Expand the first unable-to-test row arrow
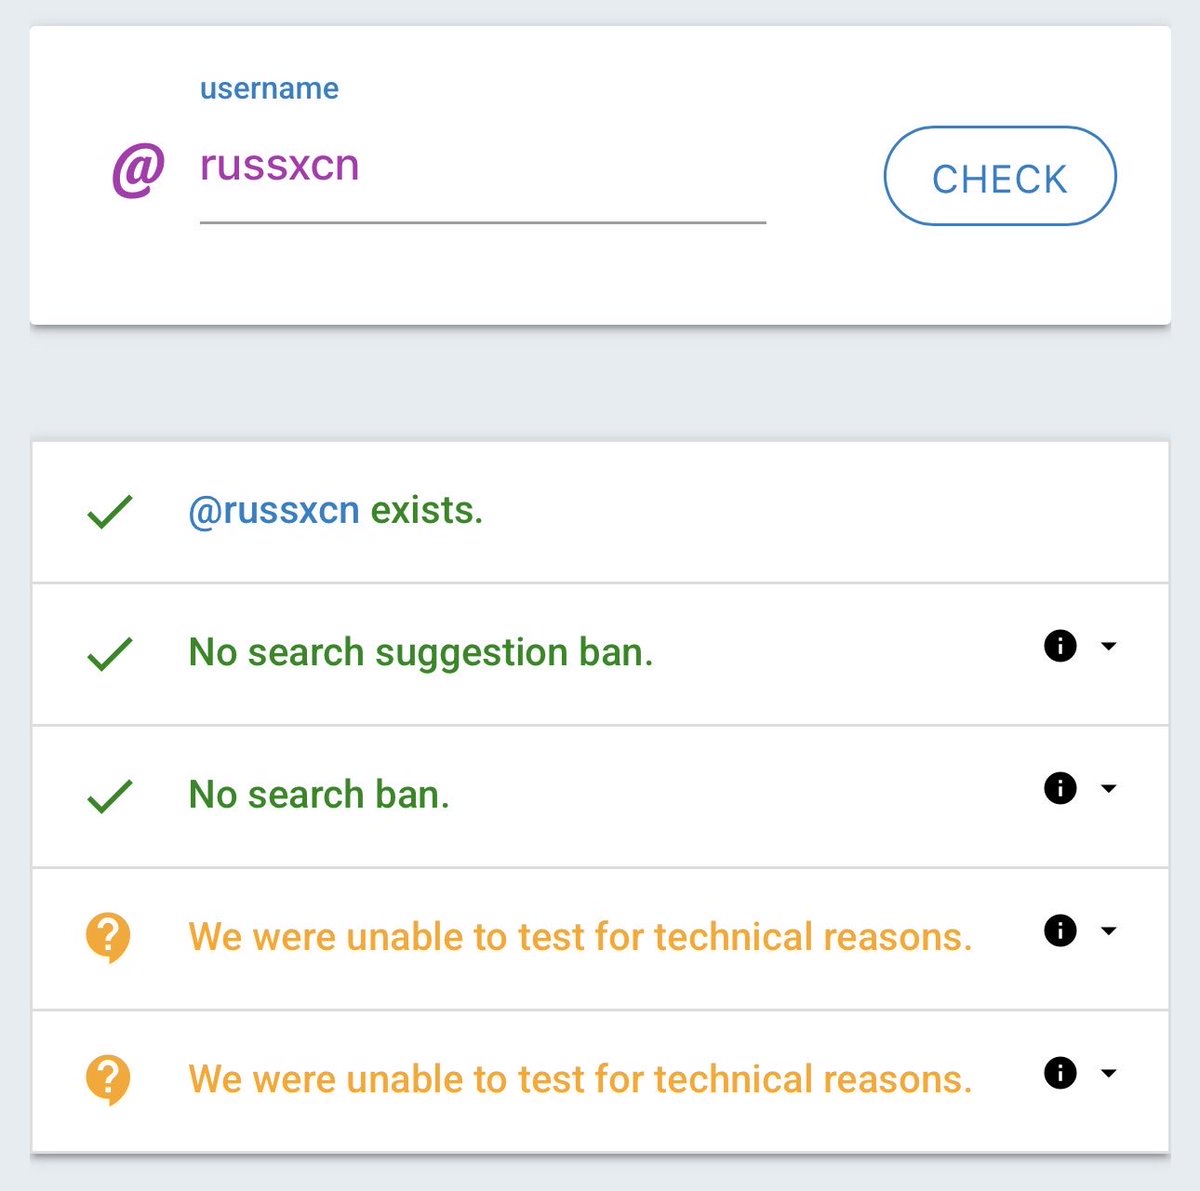The height and width of the screenshot is (1191, 1200). (1108, 931)
